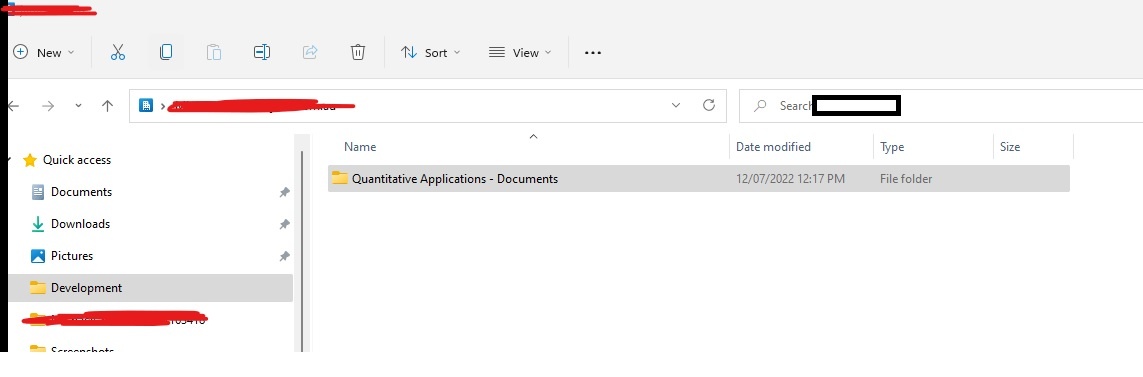Click into the Search box
Viewport: 1143px width, 377px height.
[x=940, y=106]
